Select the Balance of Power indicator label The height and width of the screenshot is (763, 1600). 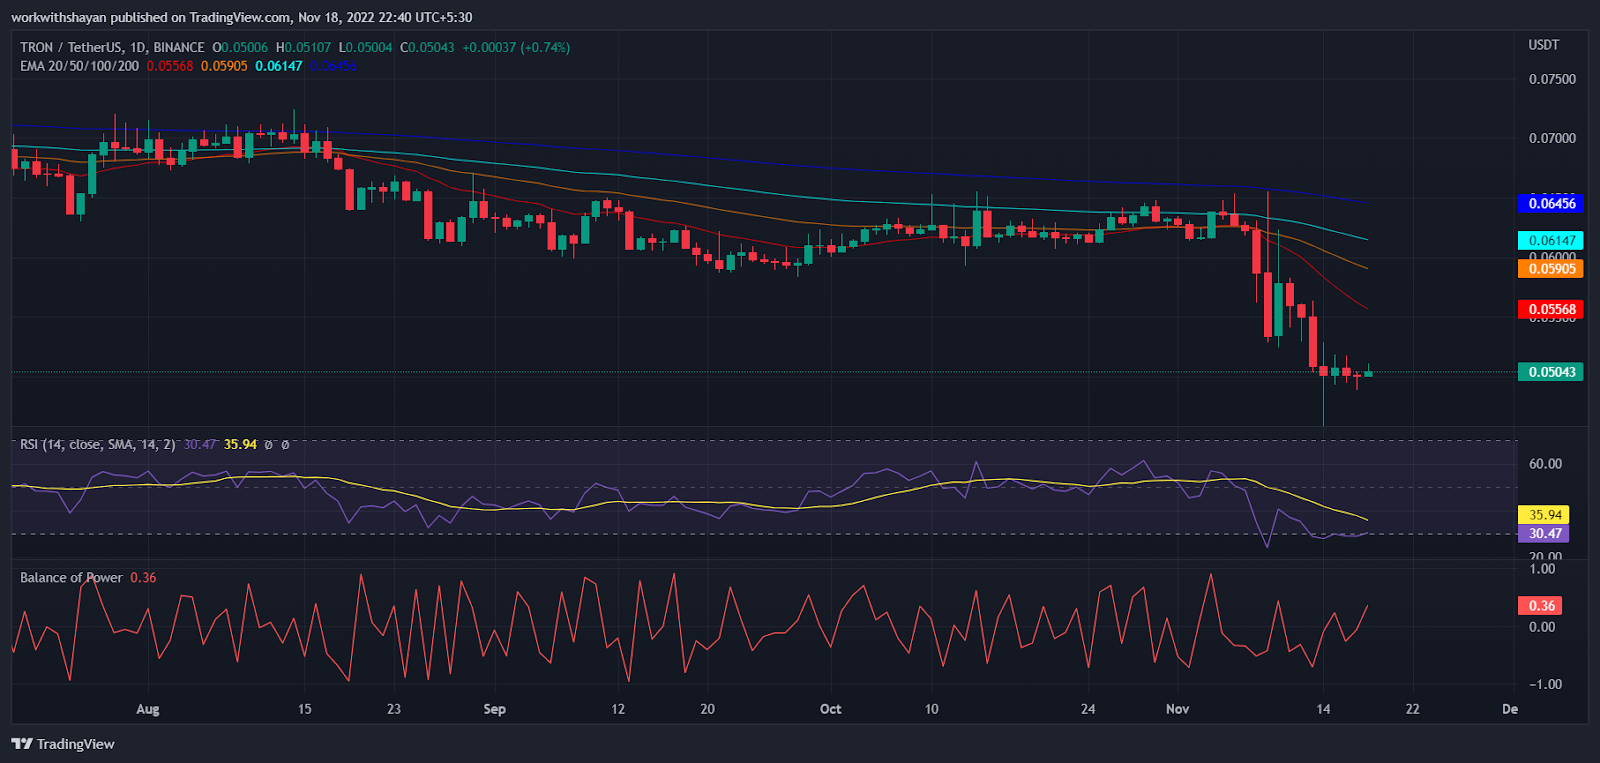tap(71, 578)
